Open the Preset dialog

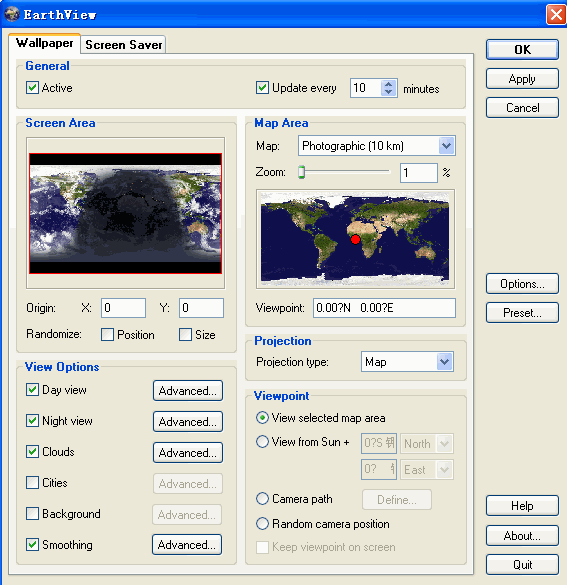tap(522, 313)
